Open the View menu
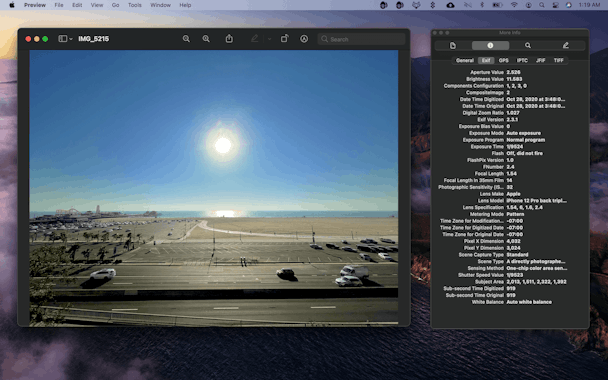608x380 pixels. (97, 5)
